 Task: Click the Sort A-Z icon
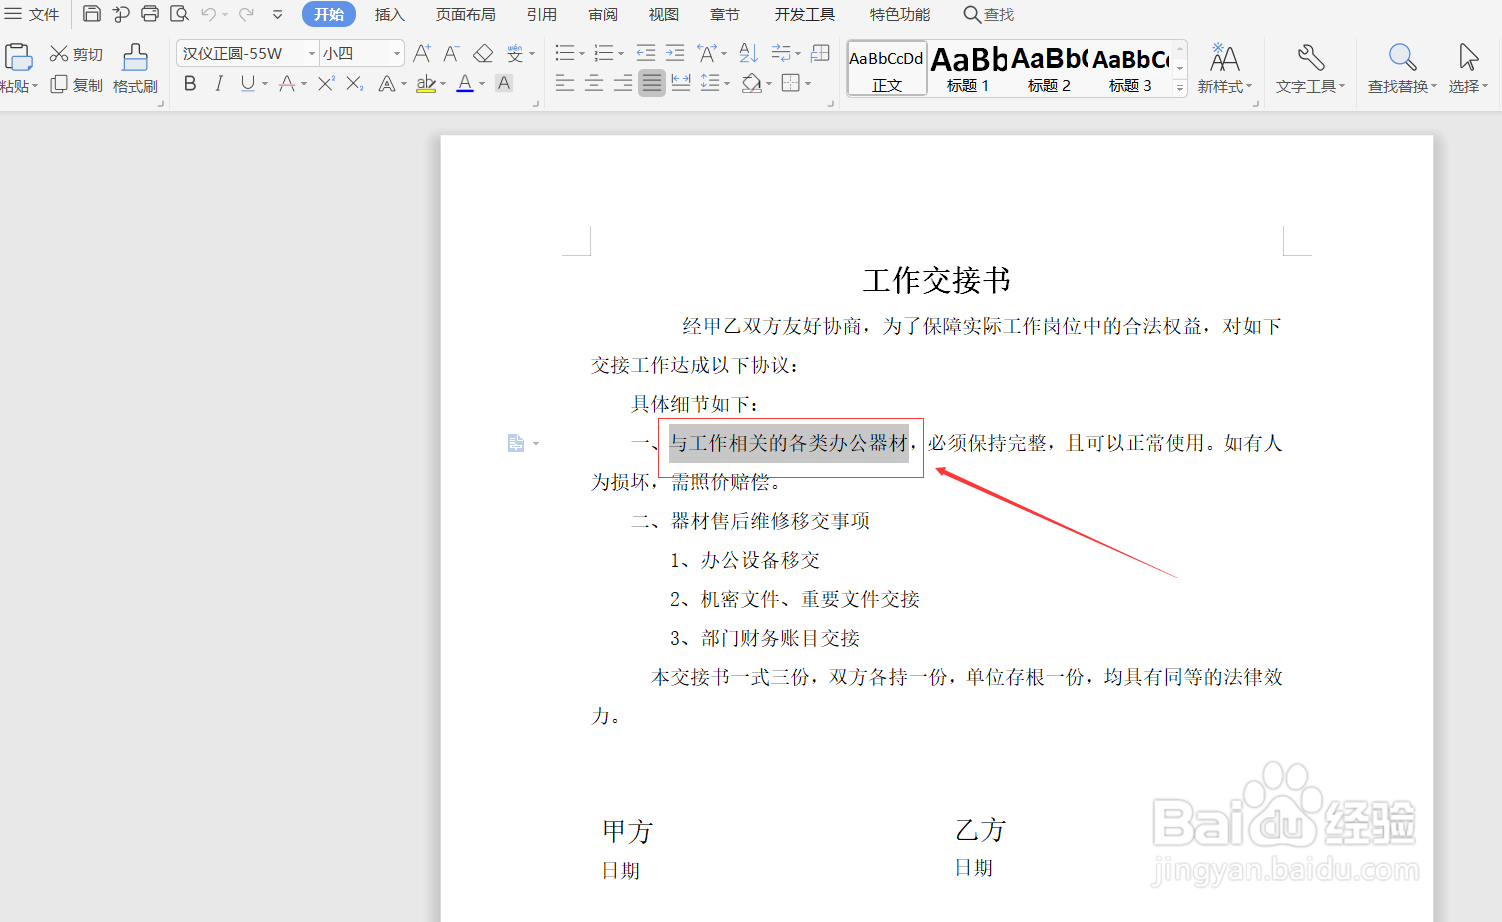click(748, 53)
